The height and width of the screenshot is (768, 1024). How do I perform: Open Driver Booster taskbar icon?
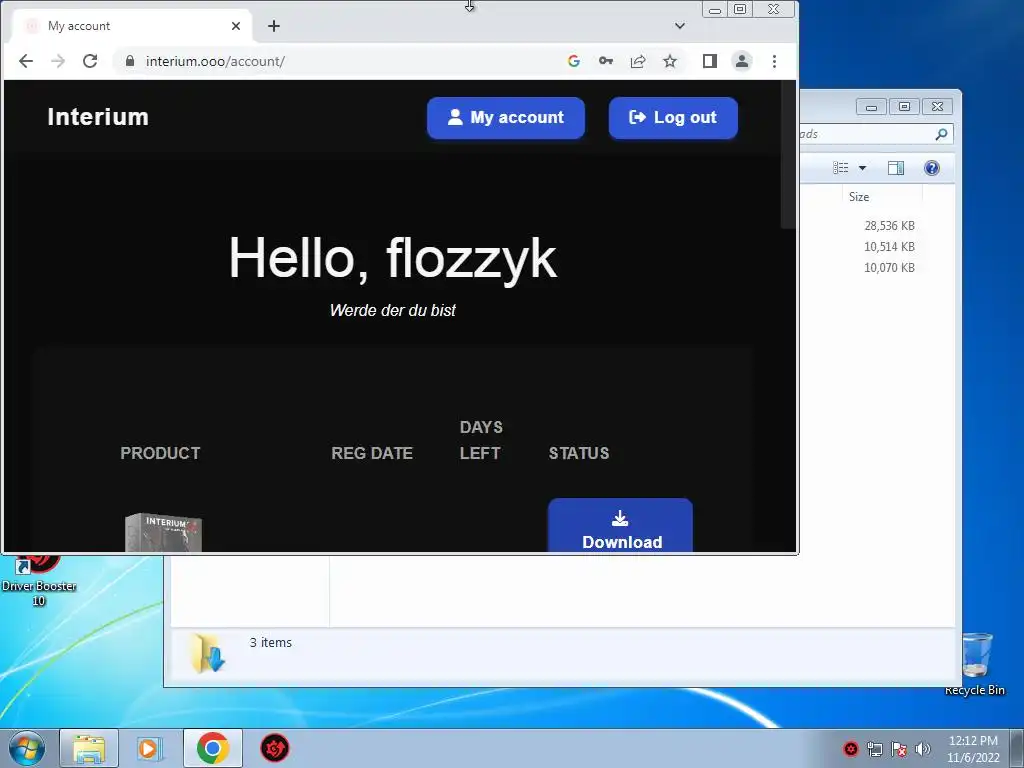click(x=275, y=748)
